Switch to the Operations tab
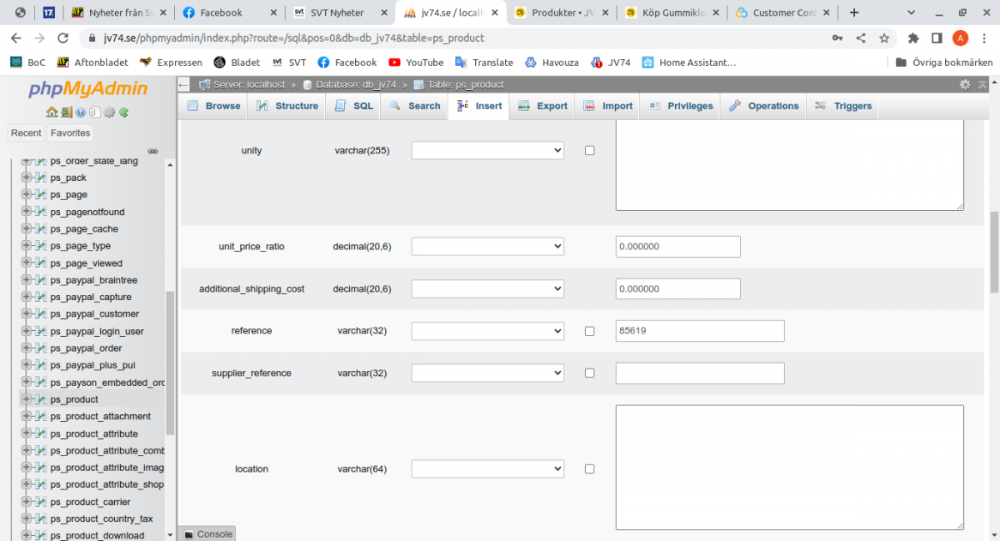Viewport: 1000px width, 541px height. (x=764, y=106)
